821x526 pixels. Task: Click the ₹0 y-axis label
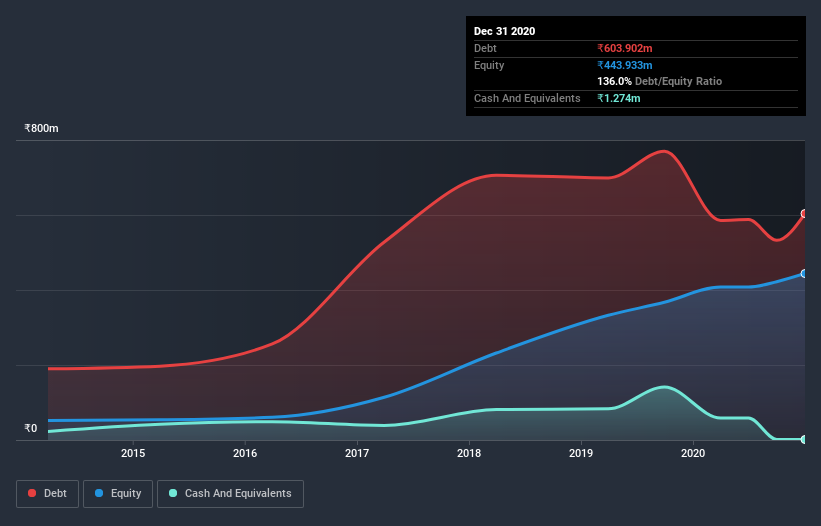tap(31, 428)
